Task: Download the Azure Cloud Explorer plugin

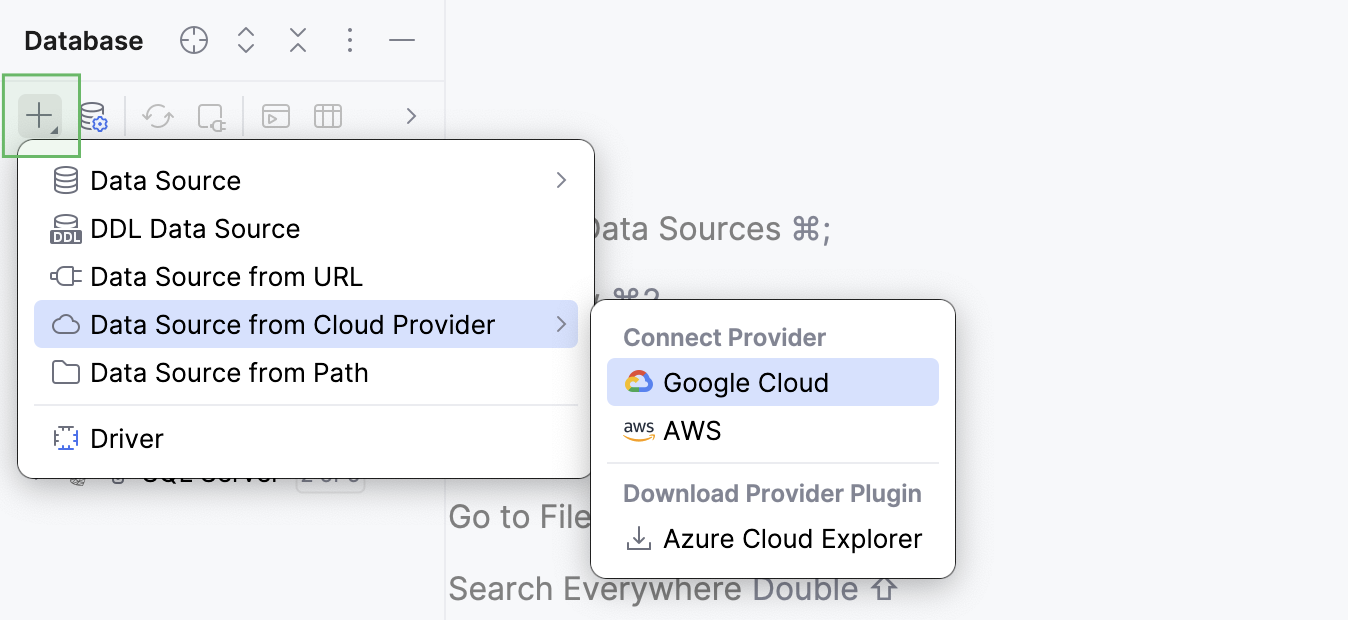Action: tap(791, 539)
